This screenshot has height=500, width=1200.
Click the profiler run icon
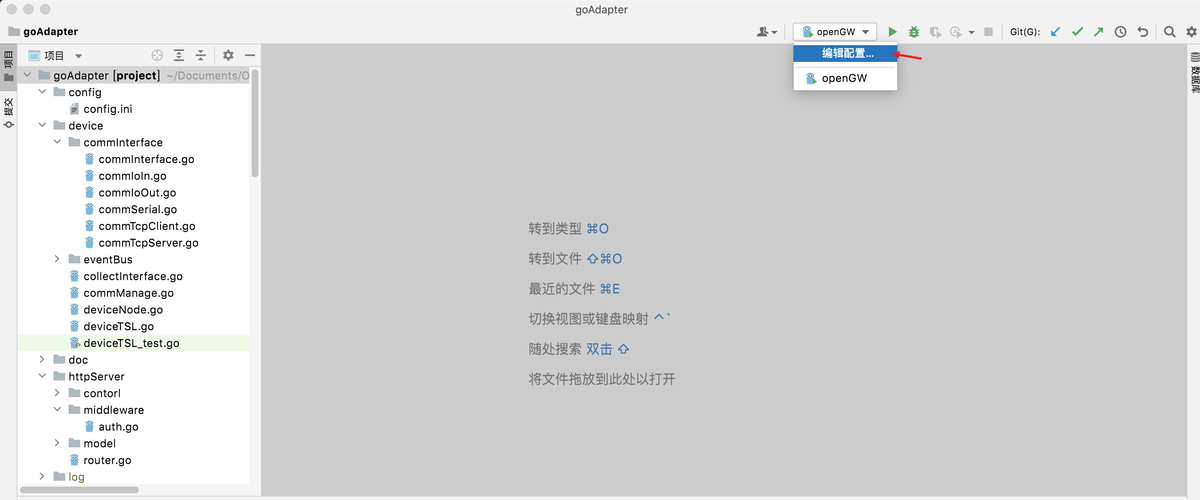(x=956, y=32)
